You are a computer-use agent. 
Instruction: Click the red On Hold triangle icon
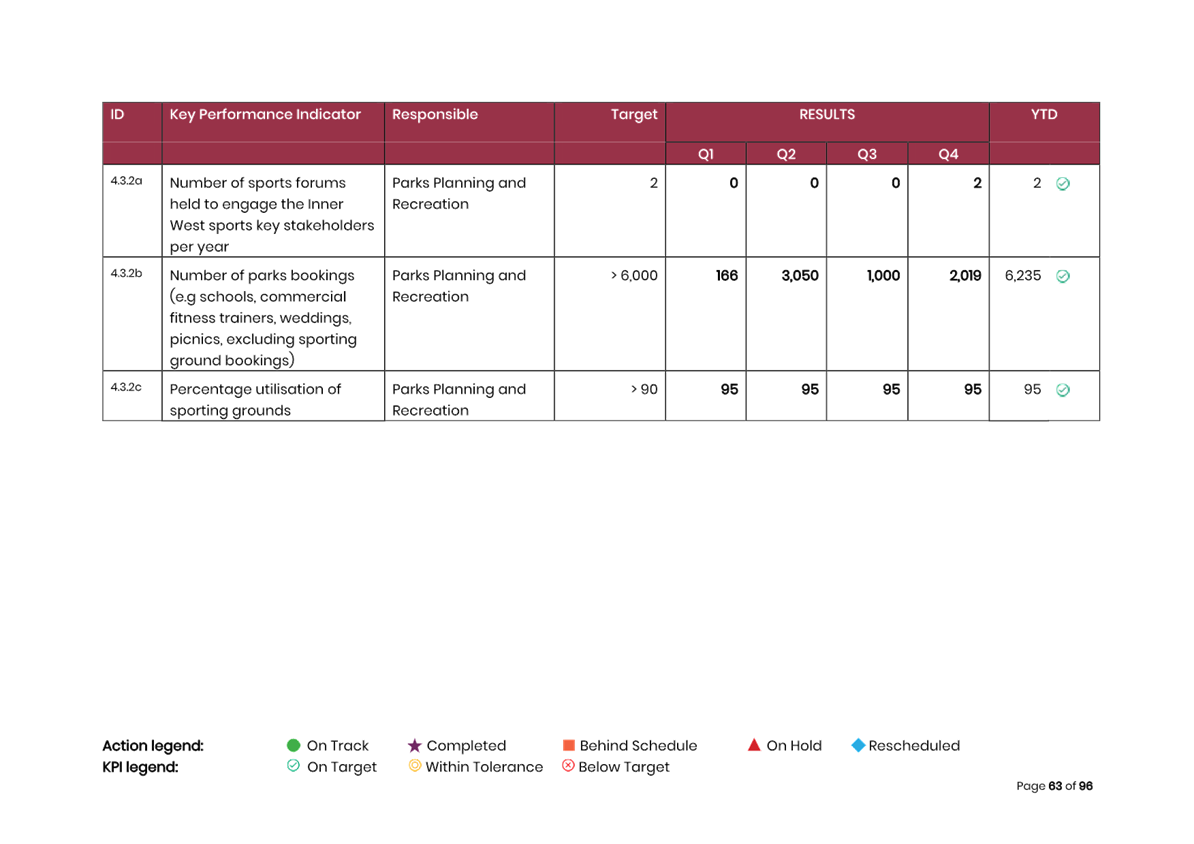pos(754,745)
